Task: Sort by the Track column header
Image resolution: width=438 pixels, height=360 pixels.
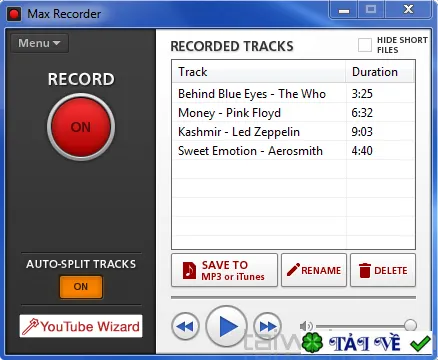Action: pyautogui.click(x=259, y=72)
